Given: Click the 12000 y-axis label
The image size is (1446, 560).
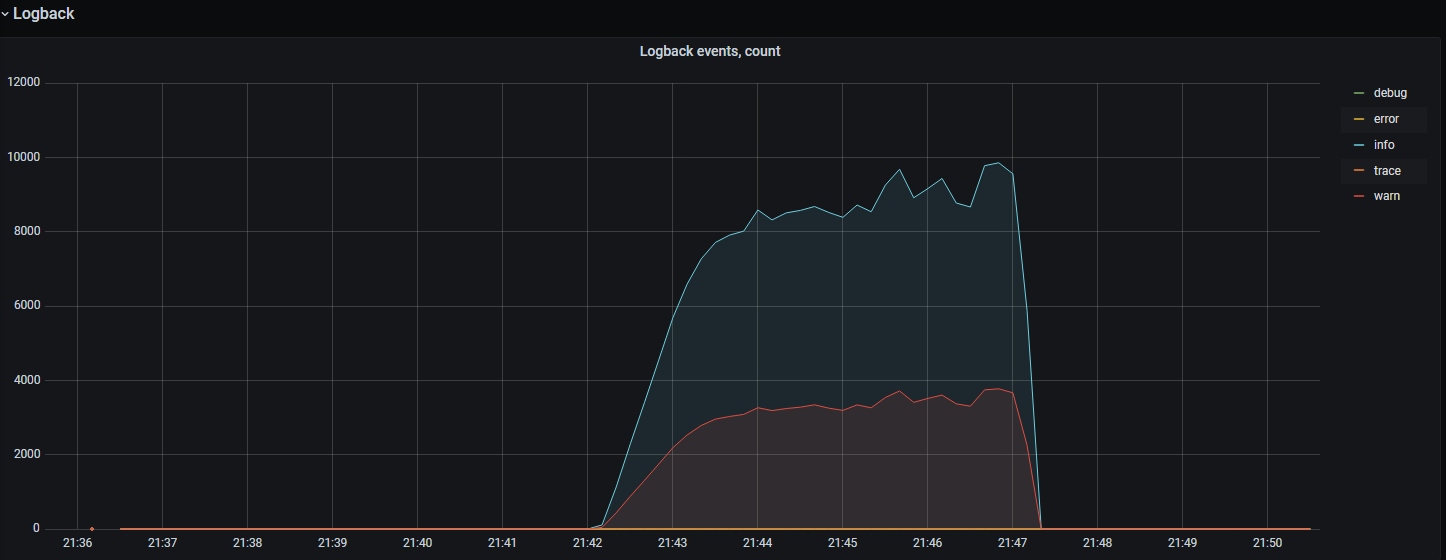Looking at the screenshot, I should (23, 83).
